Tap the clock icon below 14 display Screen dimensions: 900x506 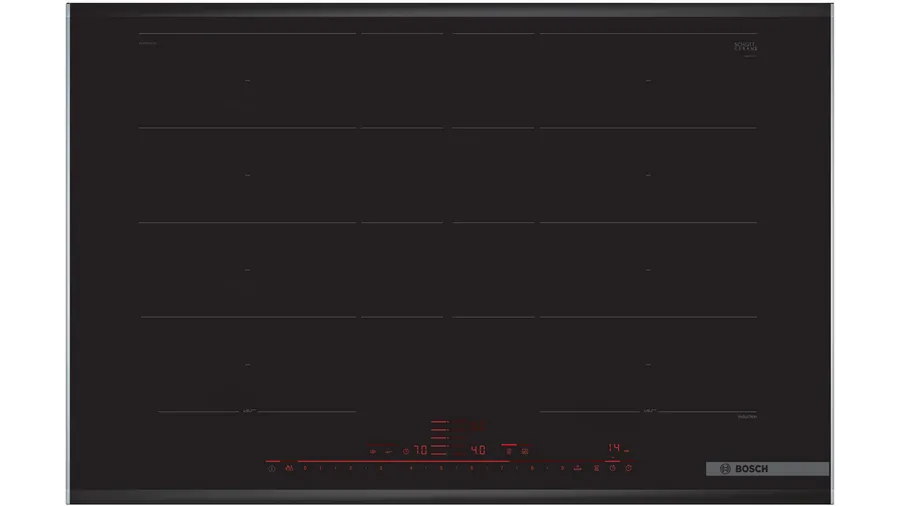(x=612, y=468)
